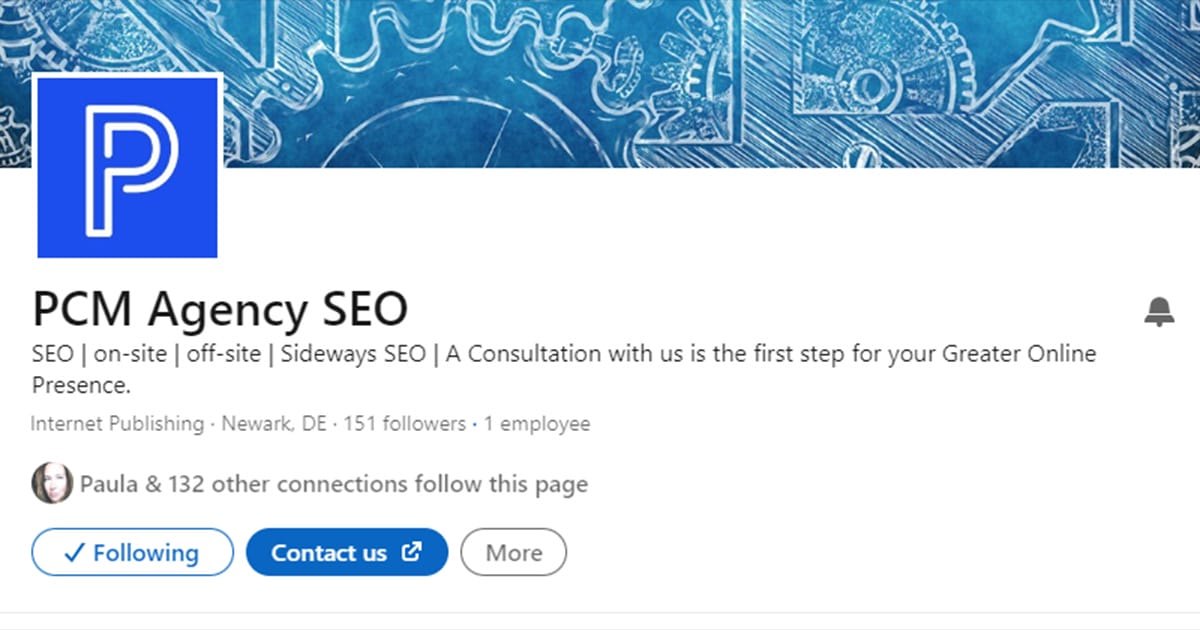
Task: View the 151 followers link
Action: (406, 423)
